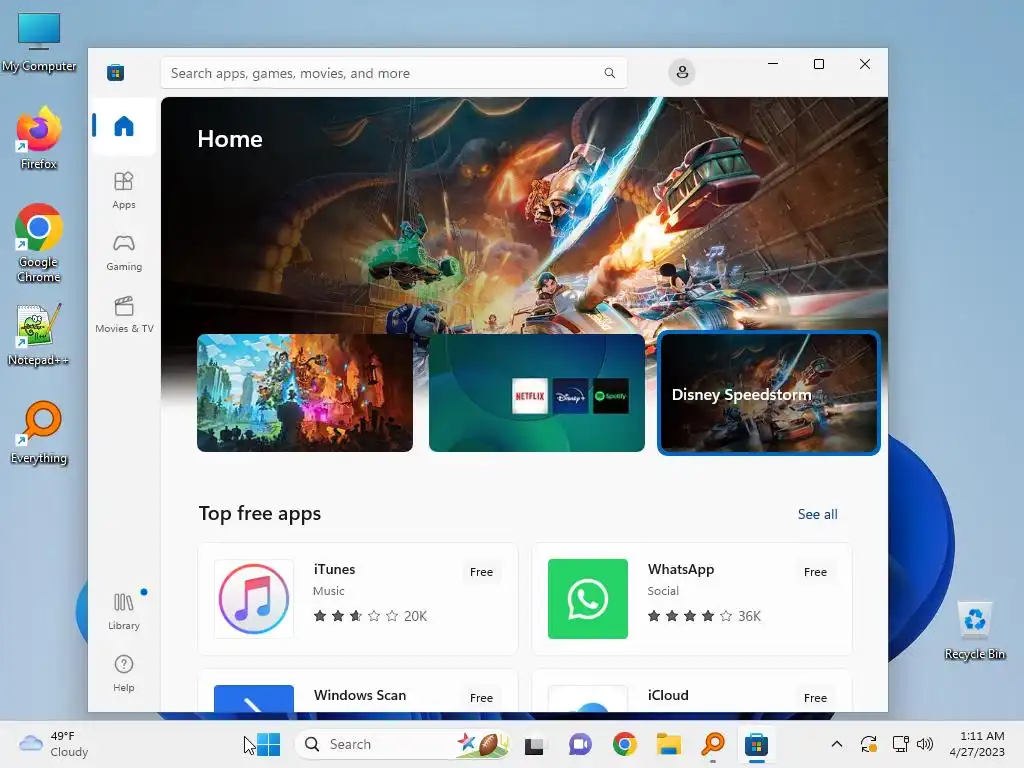
Task: Click the network icon in system tray
Action: coord(901,744)
